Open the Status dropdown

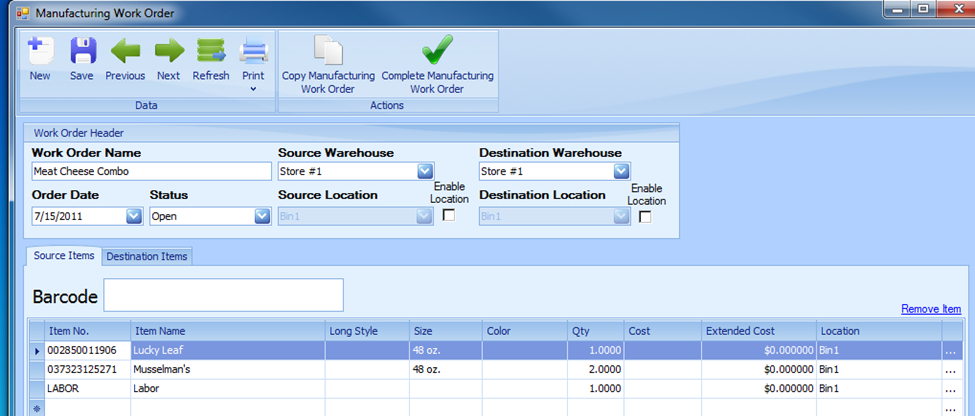click(262, 216)
